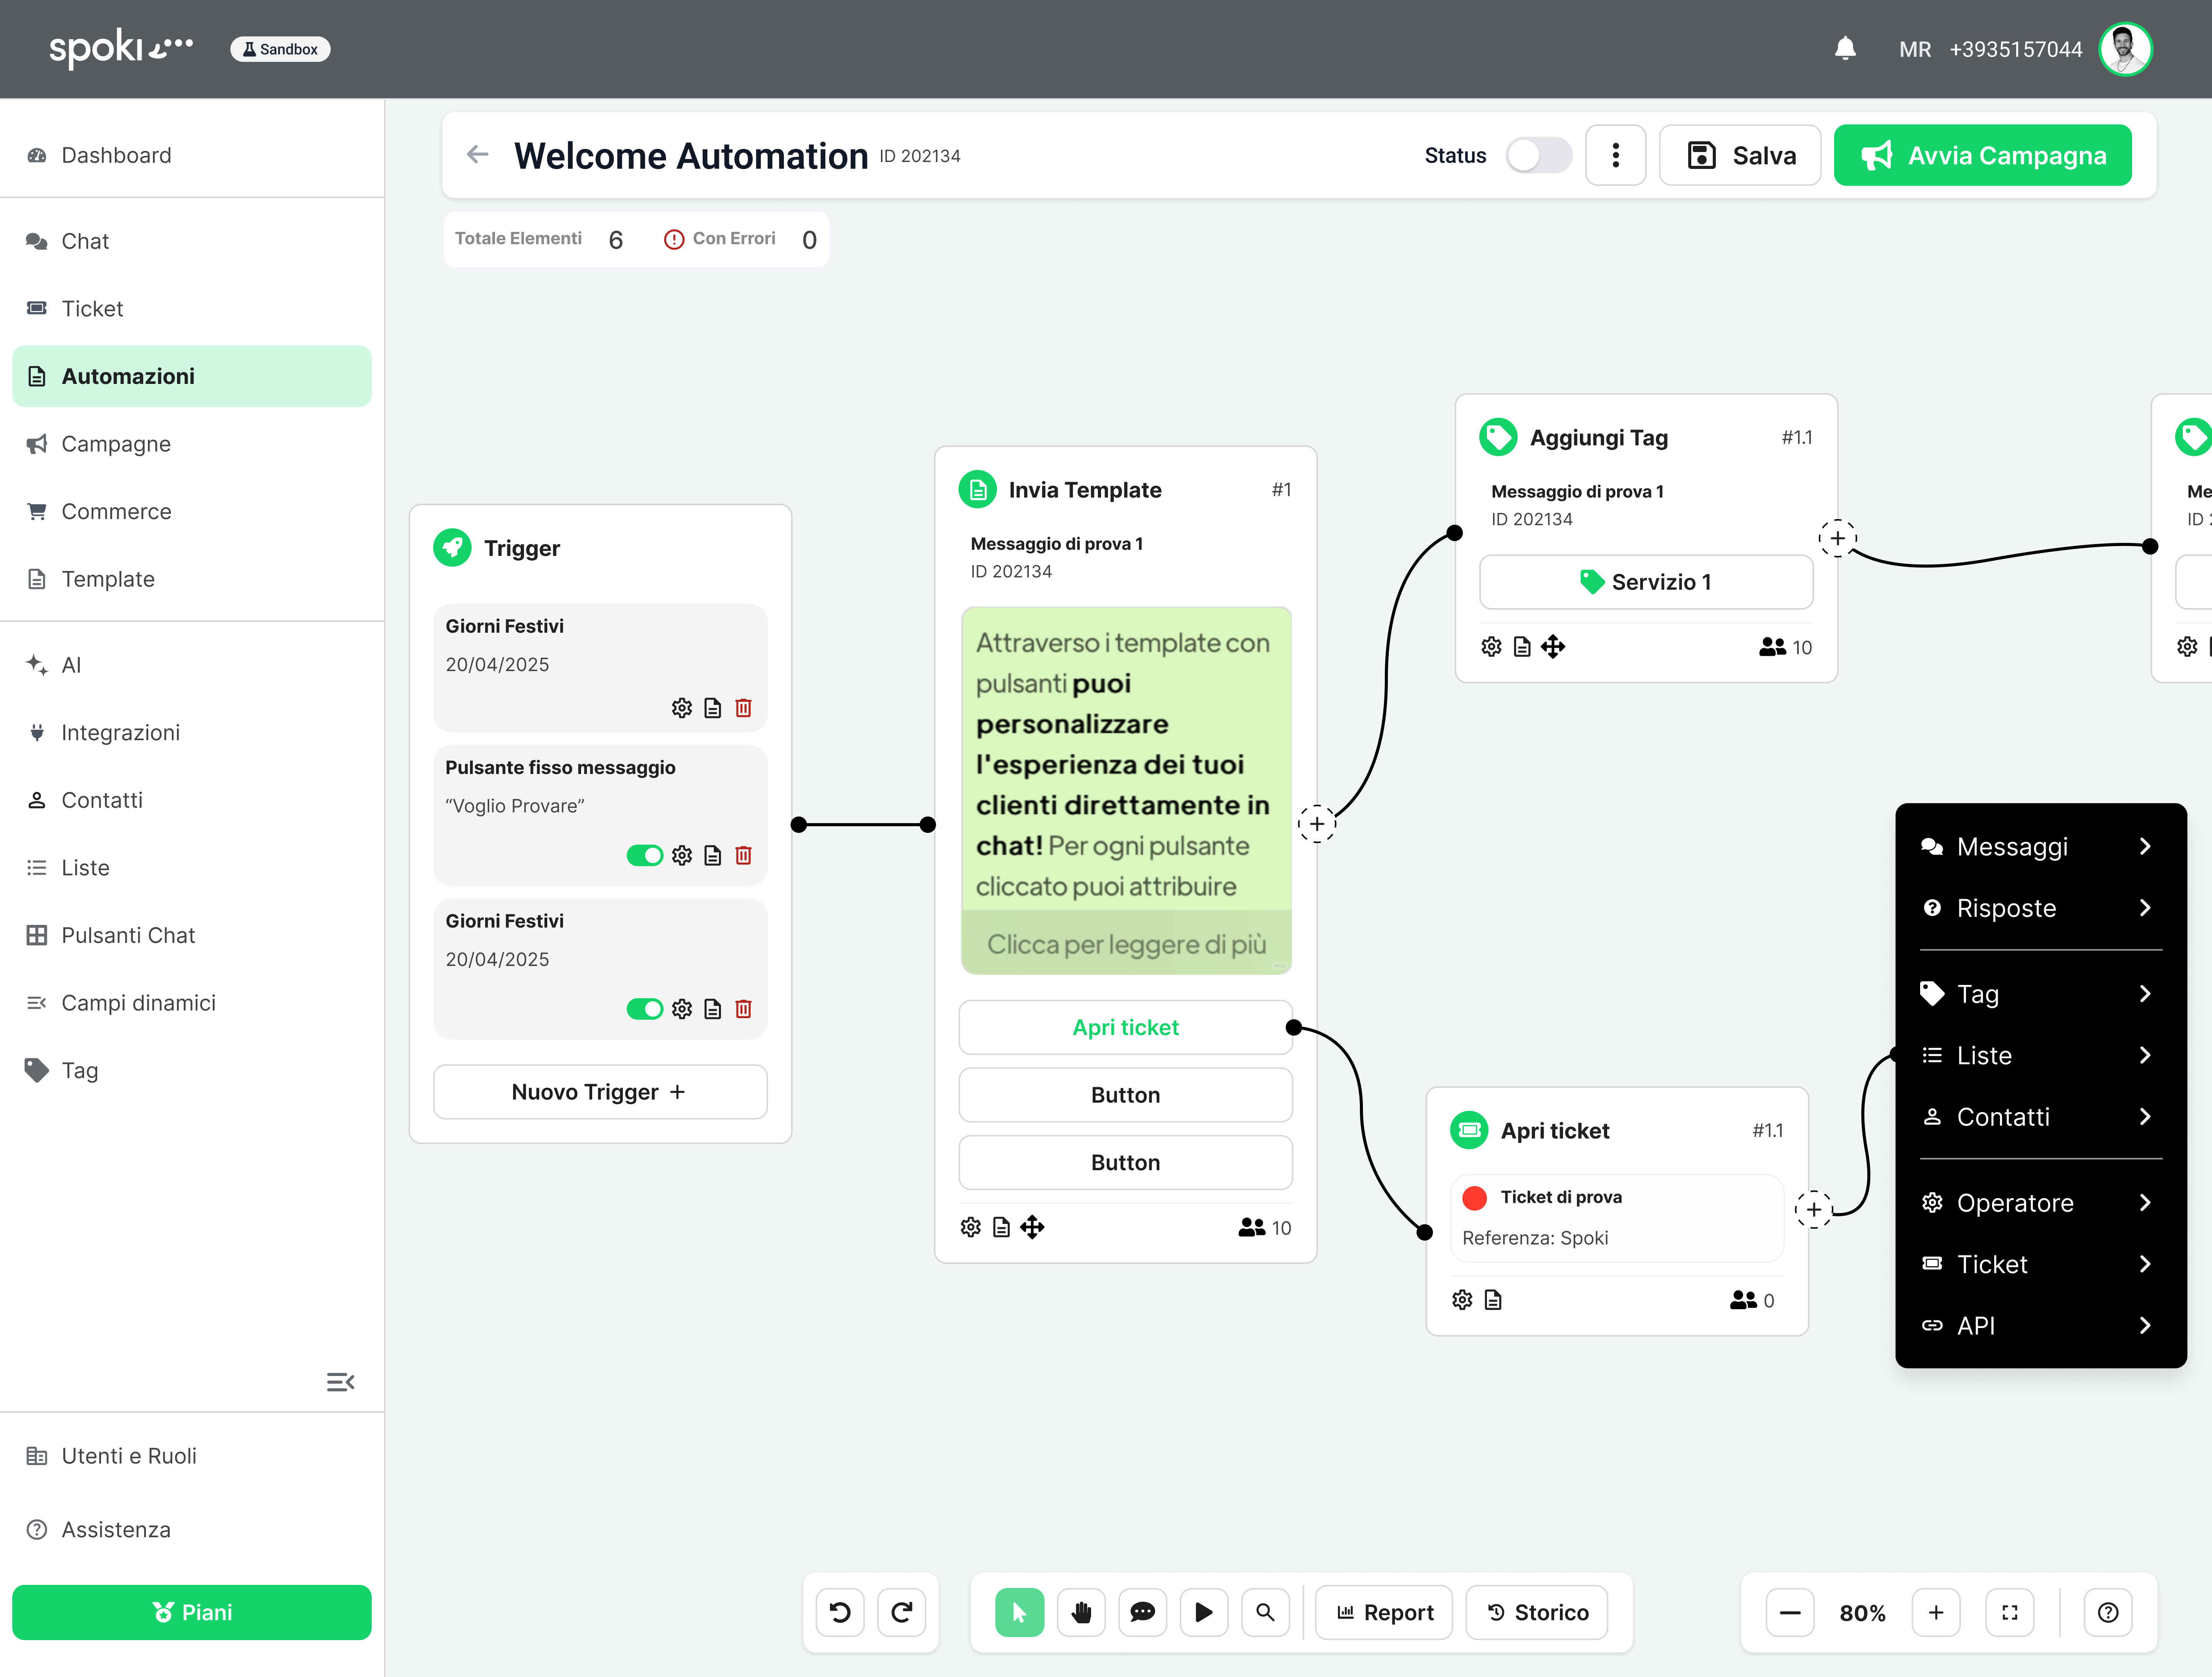Activate the comment bubble tool

tap(1142, 1612)
